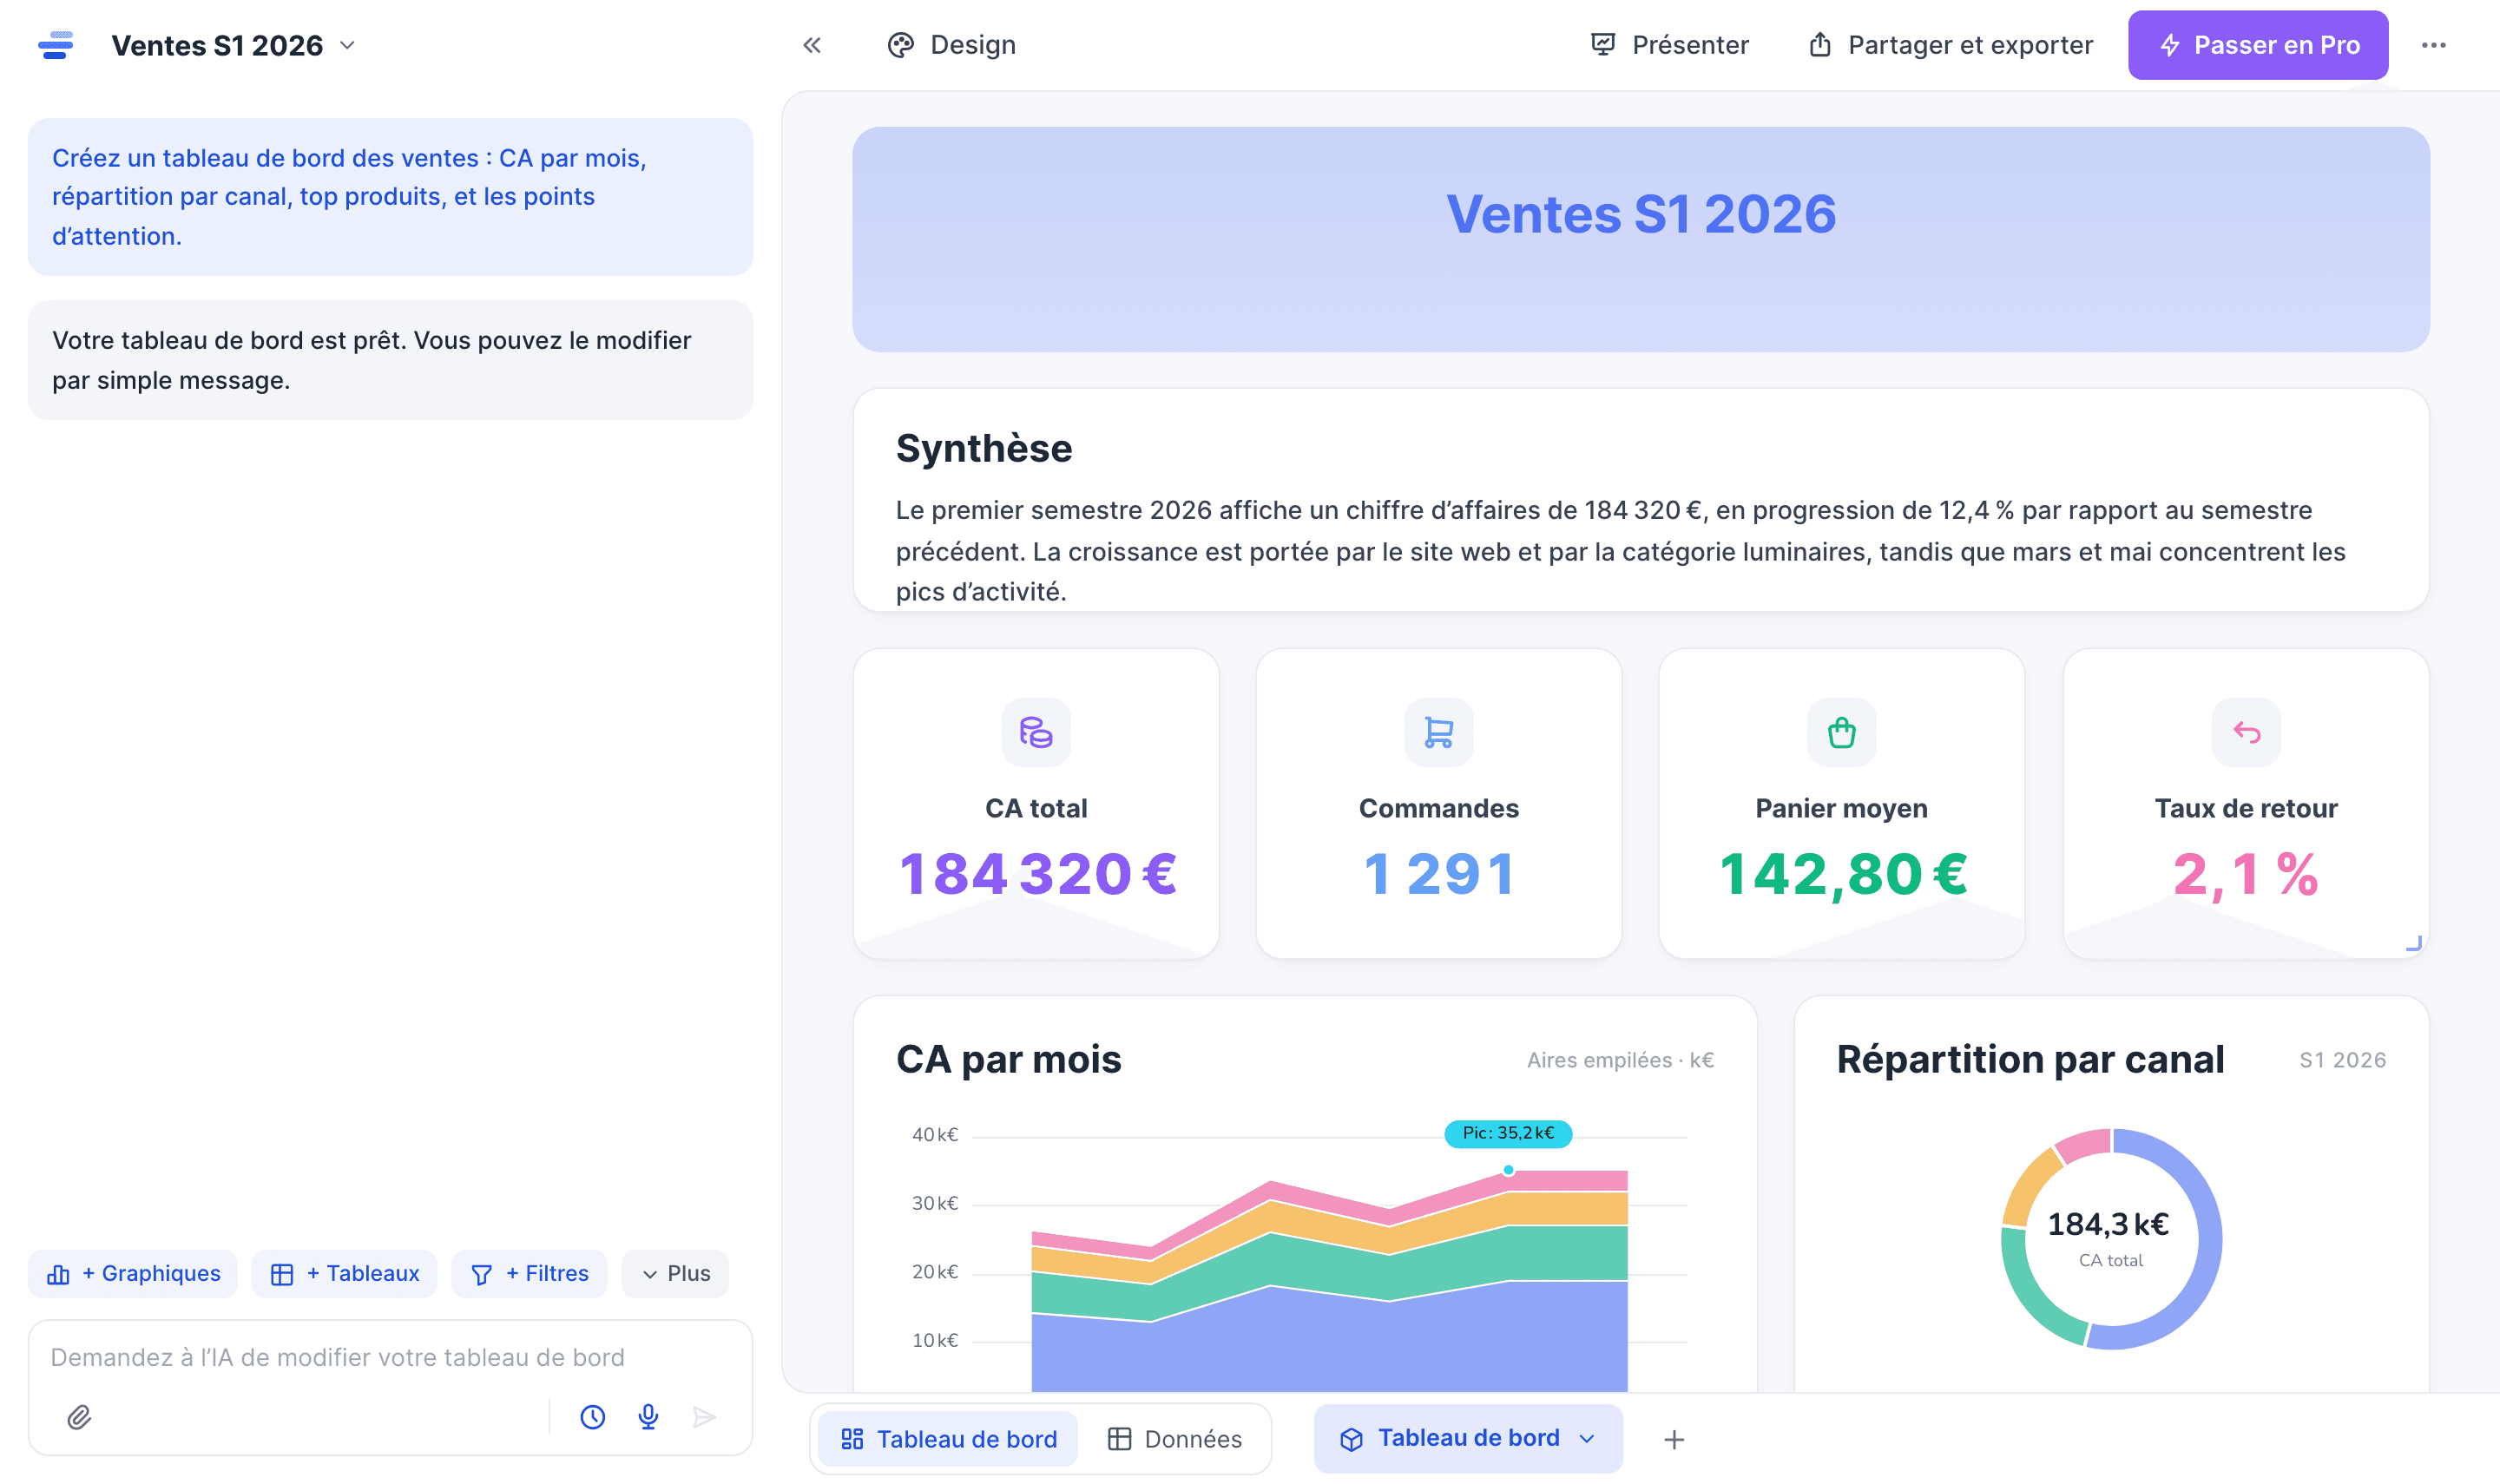2500x1484 pixels.
Task: Open the Design panel
Action: point(951,45)
